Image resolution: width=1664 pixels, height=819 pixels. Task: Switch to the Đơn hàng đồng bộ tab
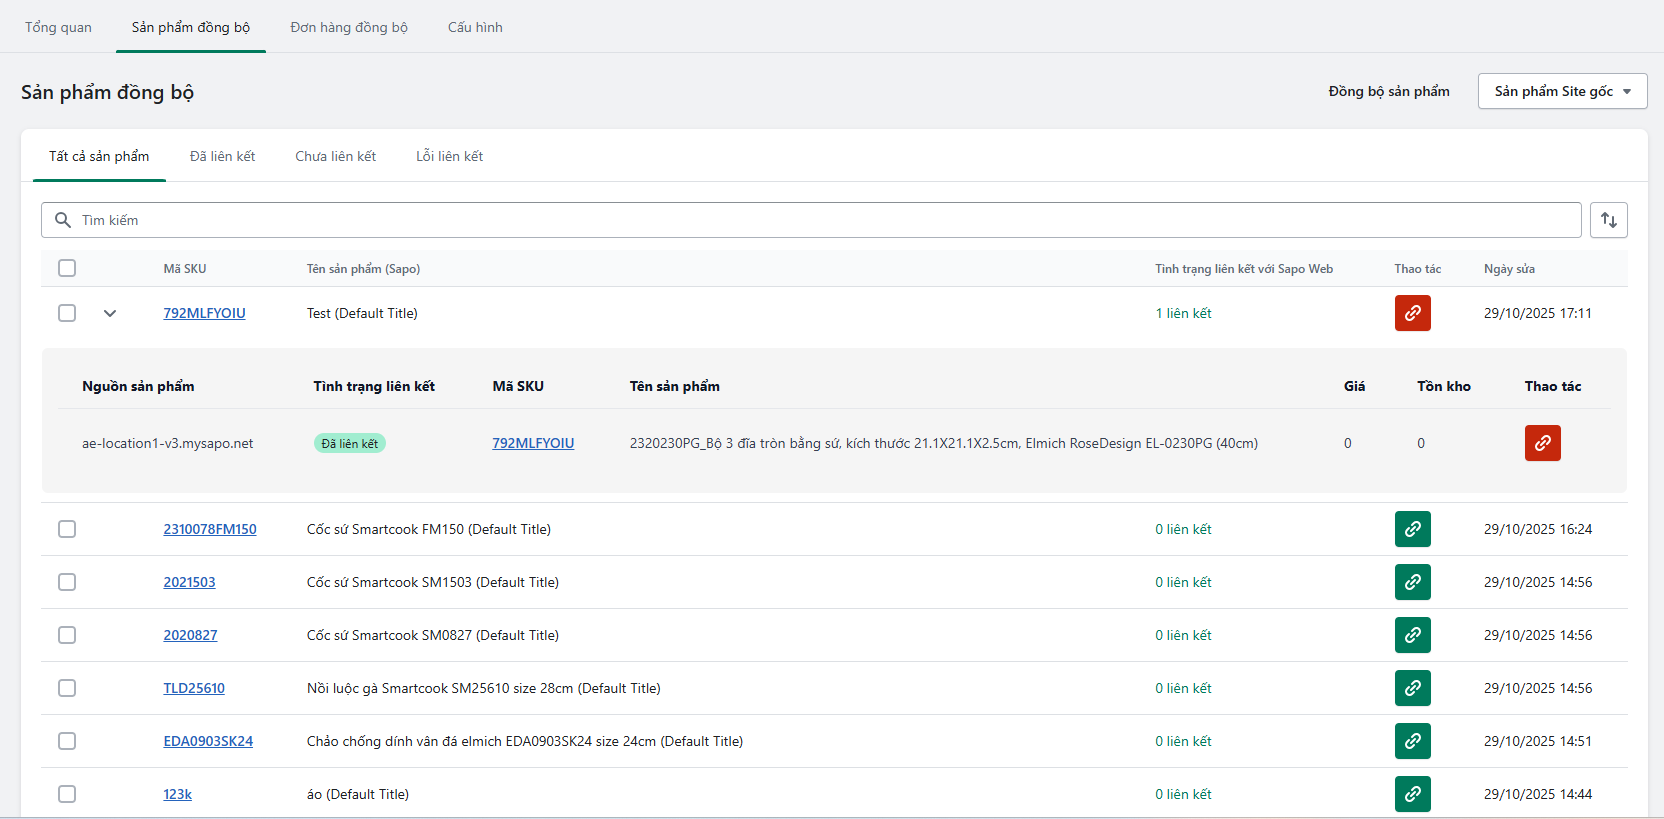349,27
